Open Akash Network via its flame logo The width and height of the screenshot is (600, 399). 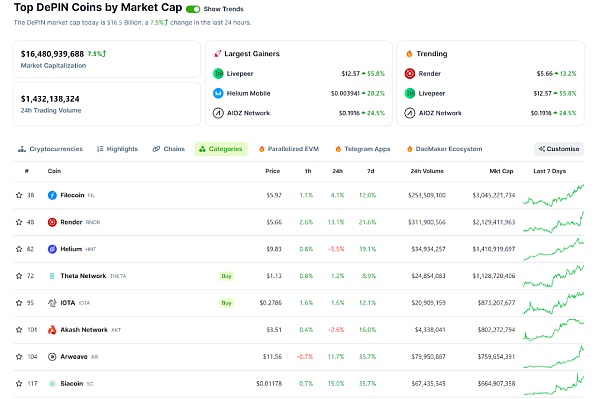tap(52, 330)
